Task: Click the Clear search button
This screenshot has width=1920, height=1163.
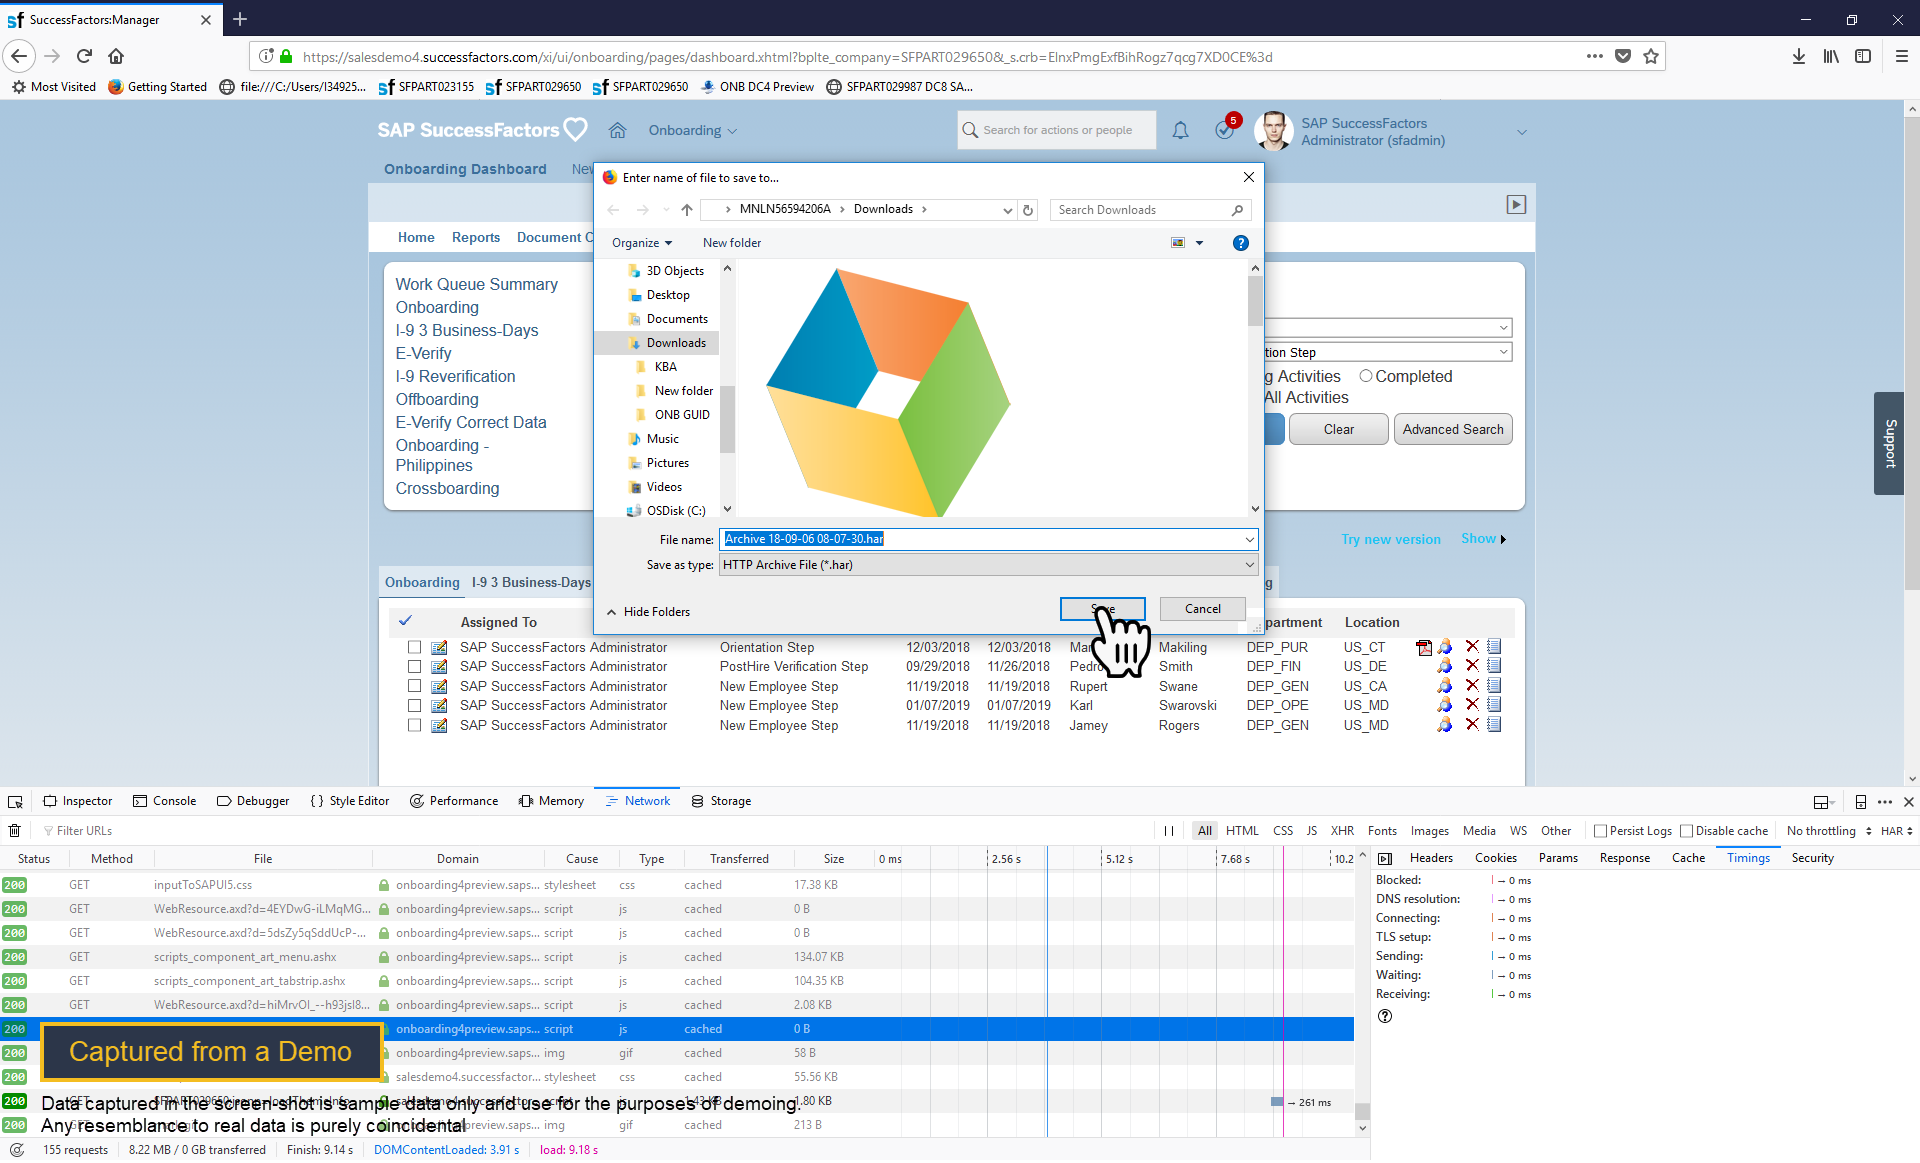Action: click(x=1338, y=430)
